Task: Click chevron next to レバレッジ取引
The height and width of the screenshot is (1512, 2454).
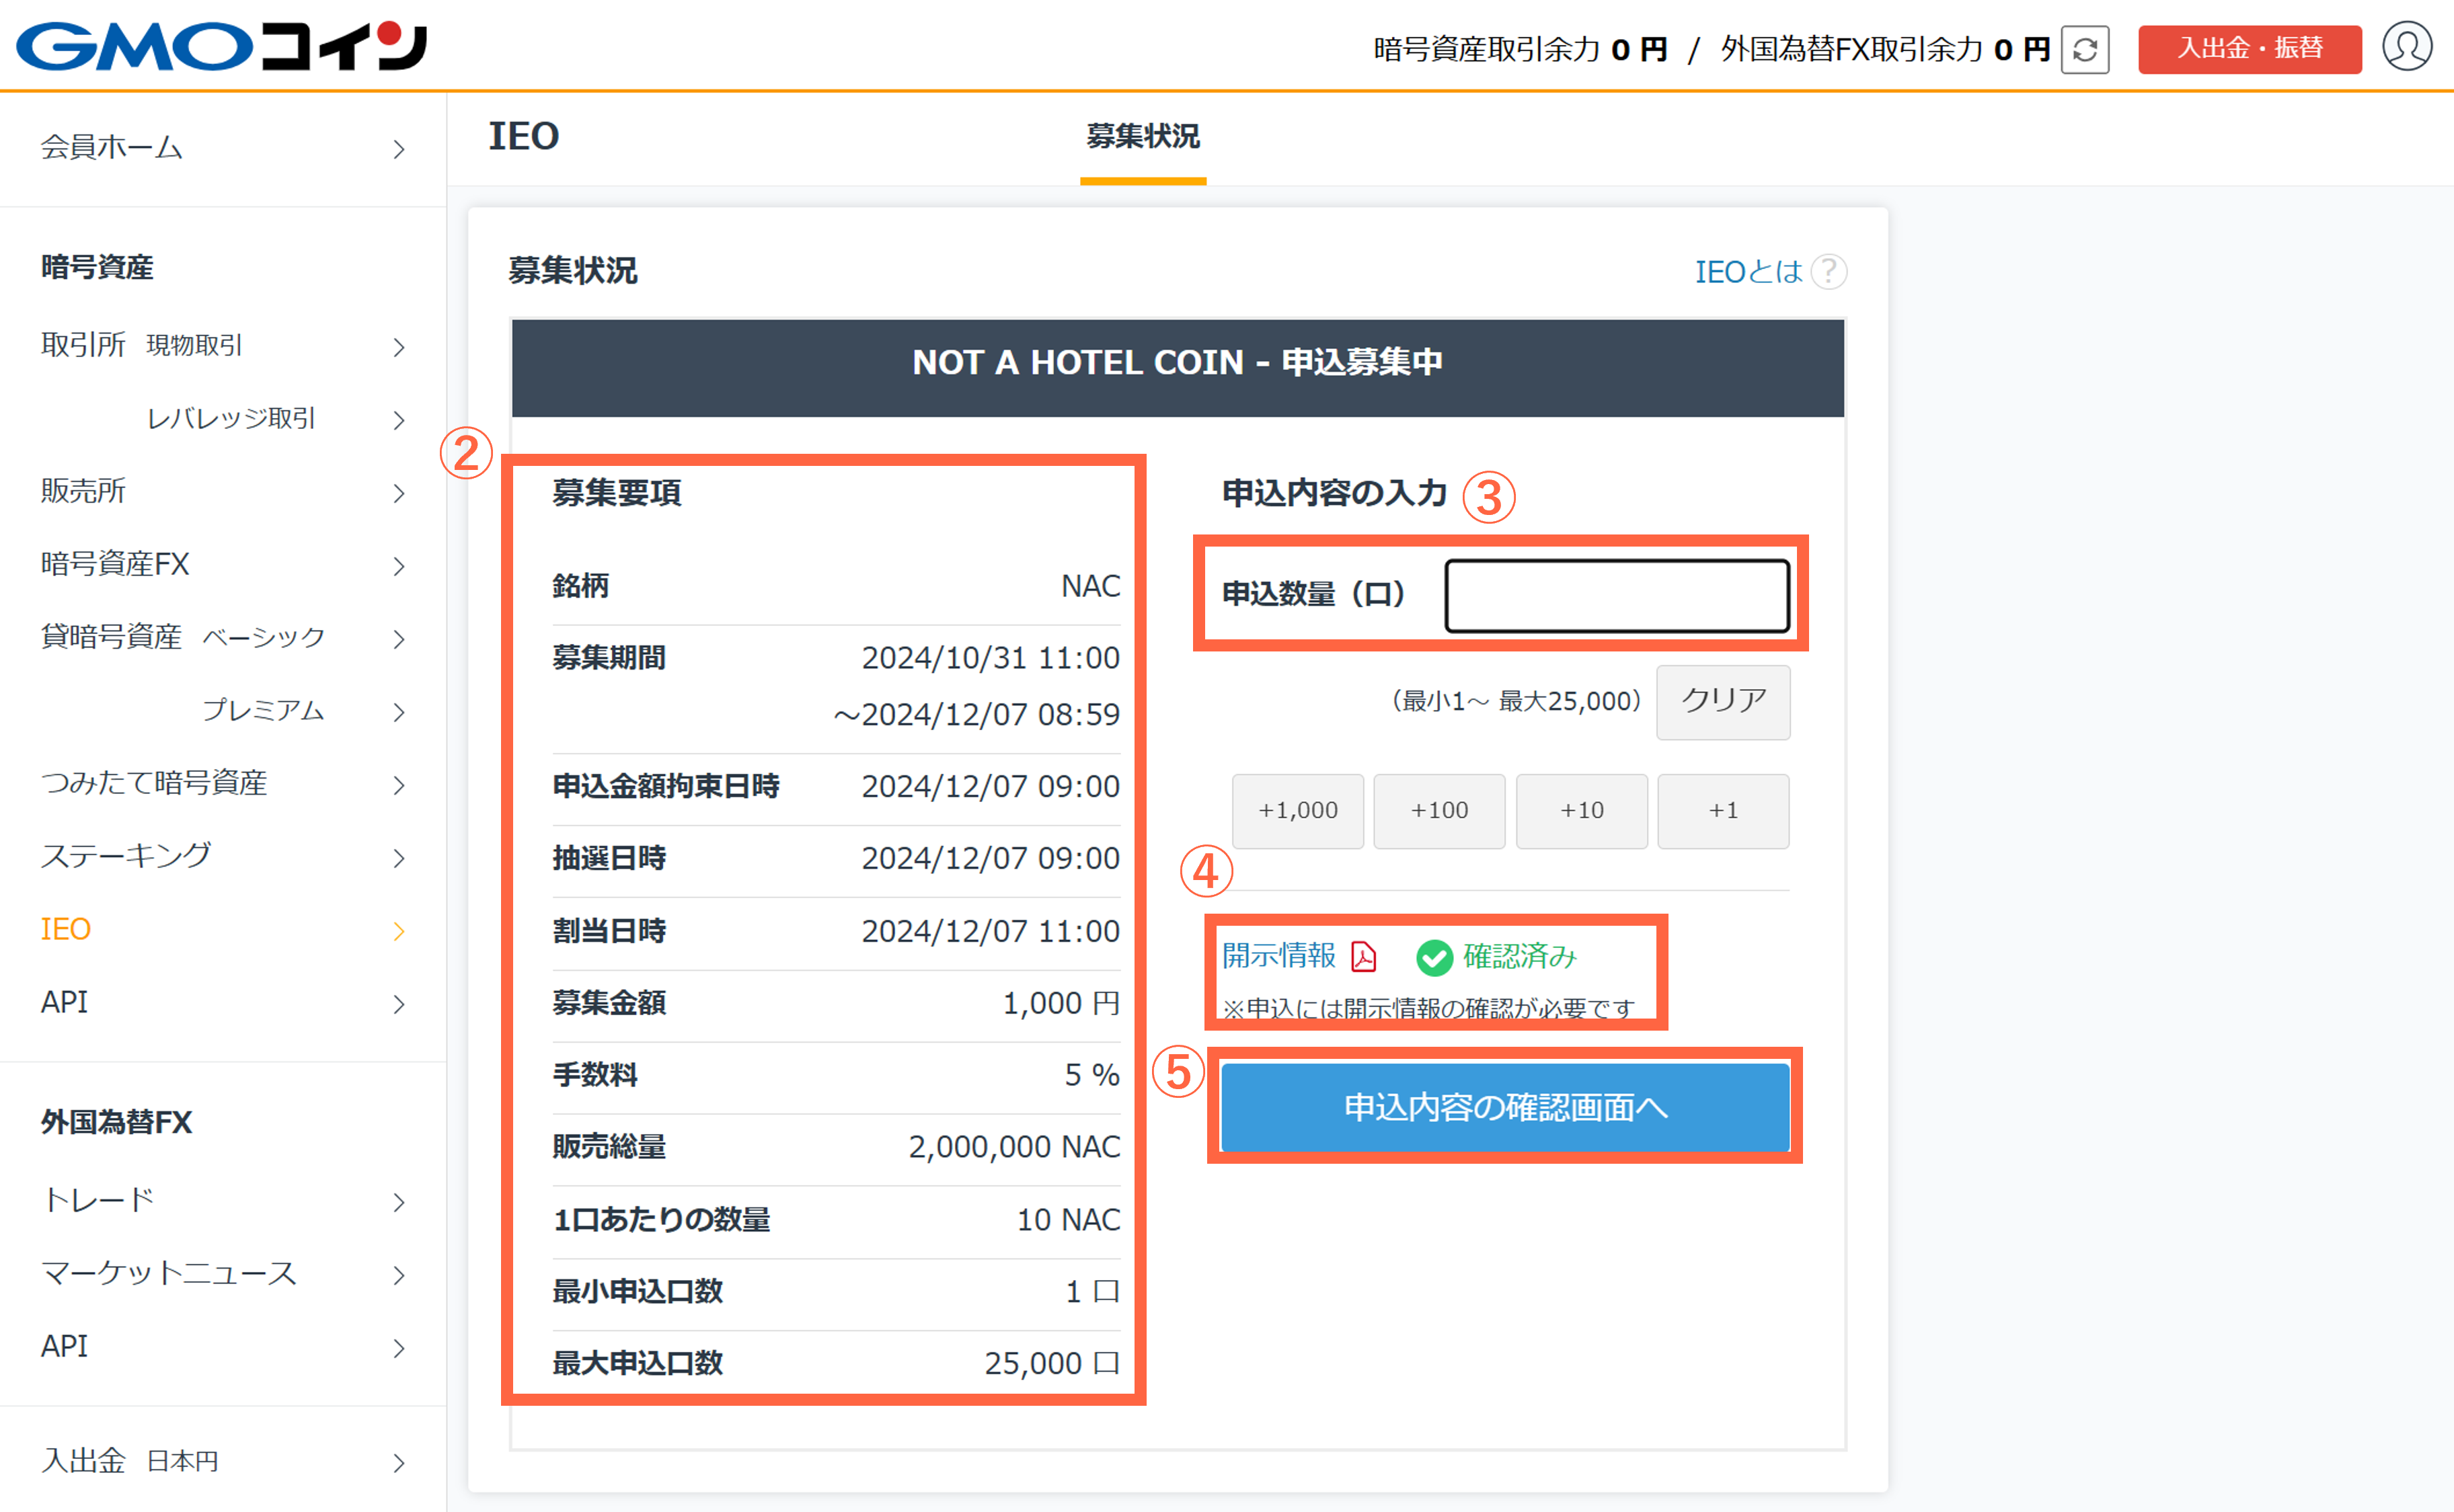Action: [399, 420]
